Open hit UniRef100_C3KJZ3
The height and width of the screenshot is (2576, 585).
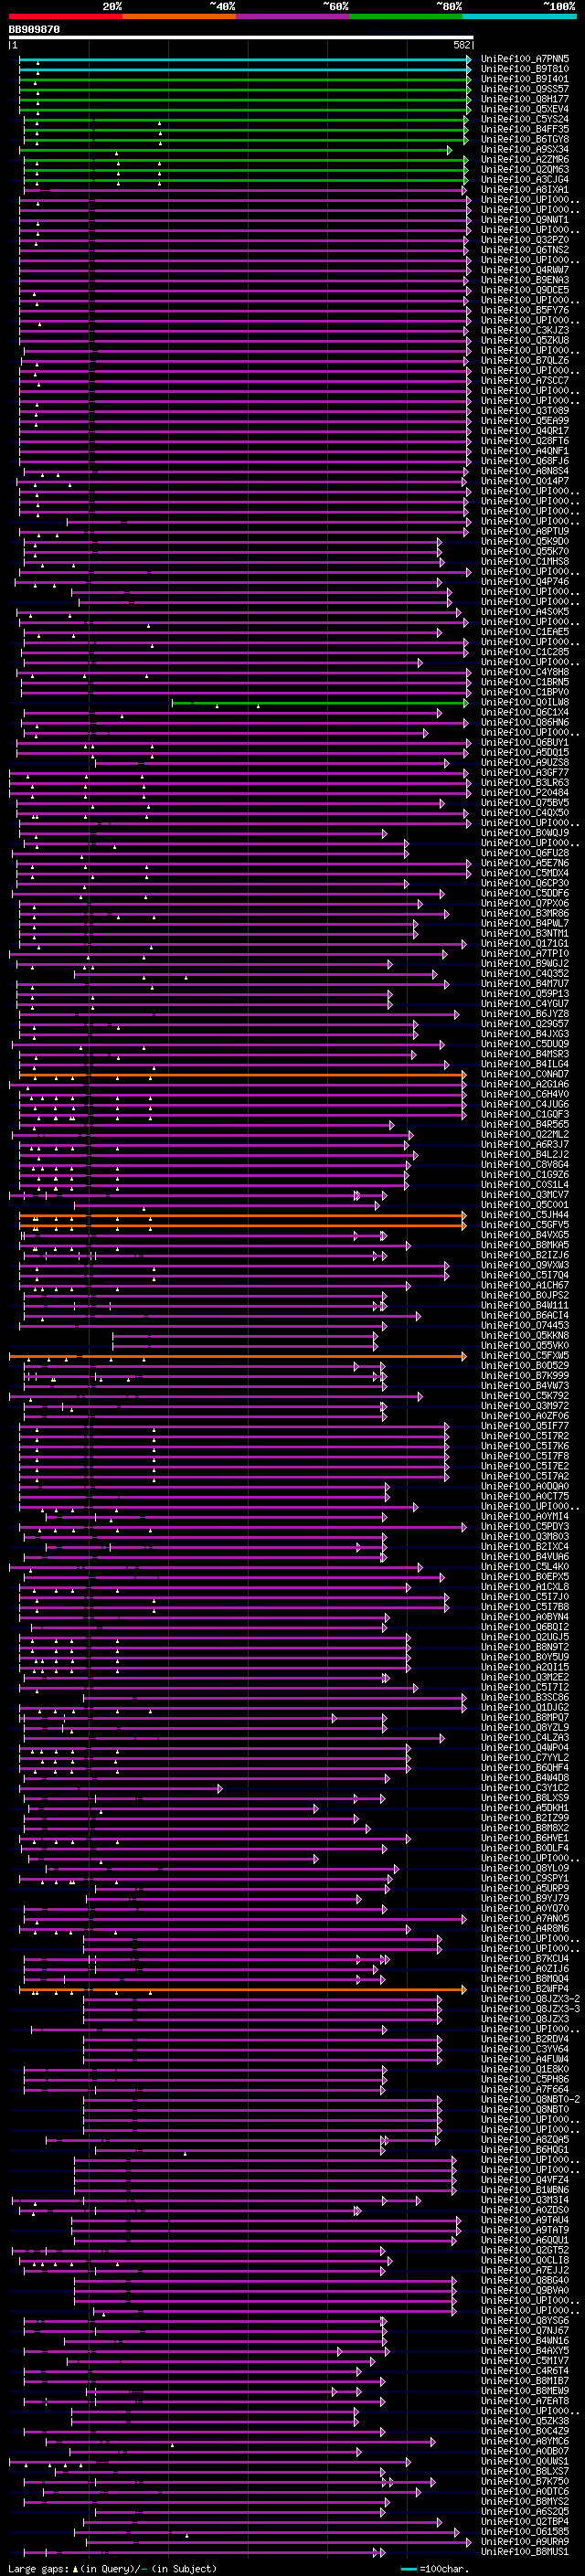(525, 330)
